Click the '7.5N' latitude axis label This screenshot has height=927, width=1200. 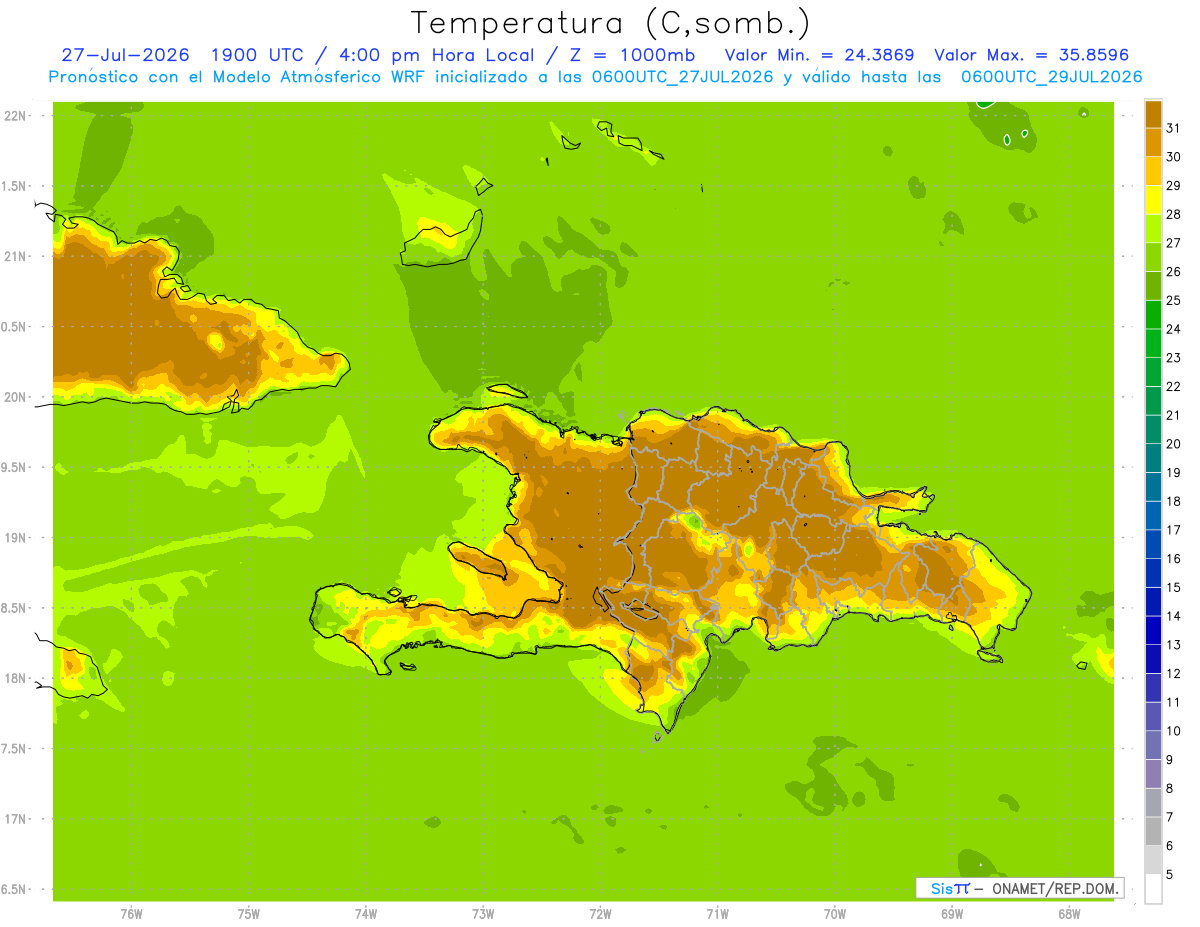(14, 749)
